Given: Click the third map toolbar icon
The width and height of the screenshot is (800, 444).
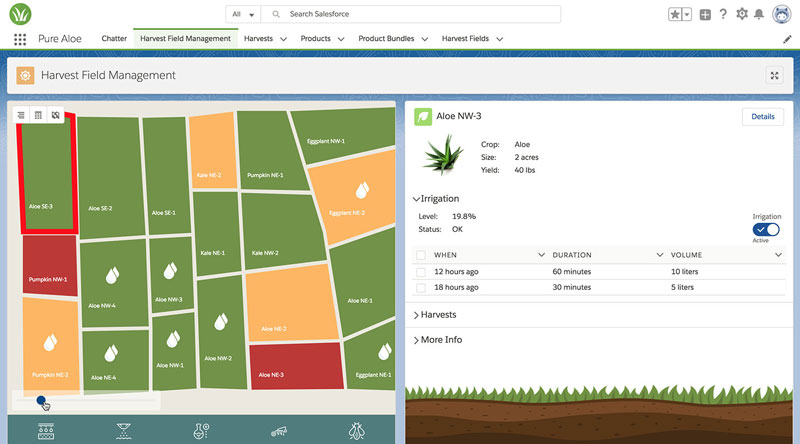Looking at the screenshot, I should tap(56, 115).
